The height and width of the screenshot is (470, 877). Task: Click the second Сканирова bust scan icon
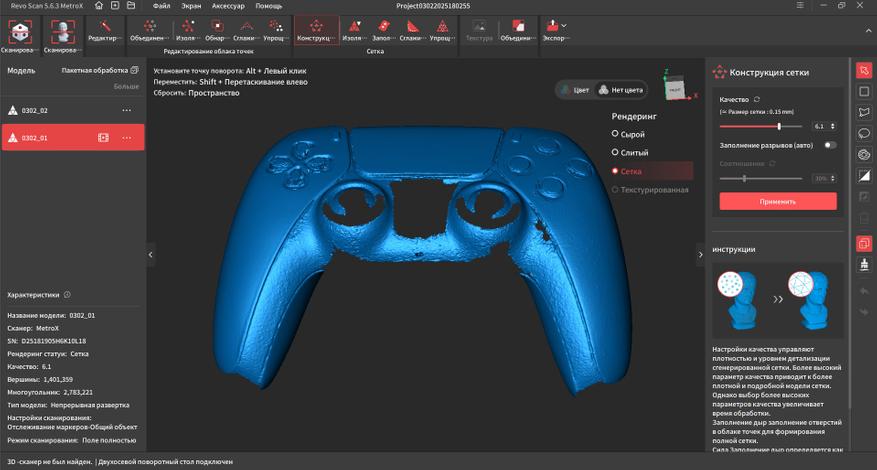[x=63, y=32]
